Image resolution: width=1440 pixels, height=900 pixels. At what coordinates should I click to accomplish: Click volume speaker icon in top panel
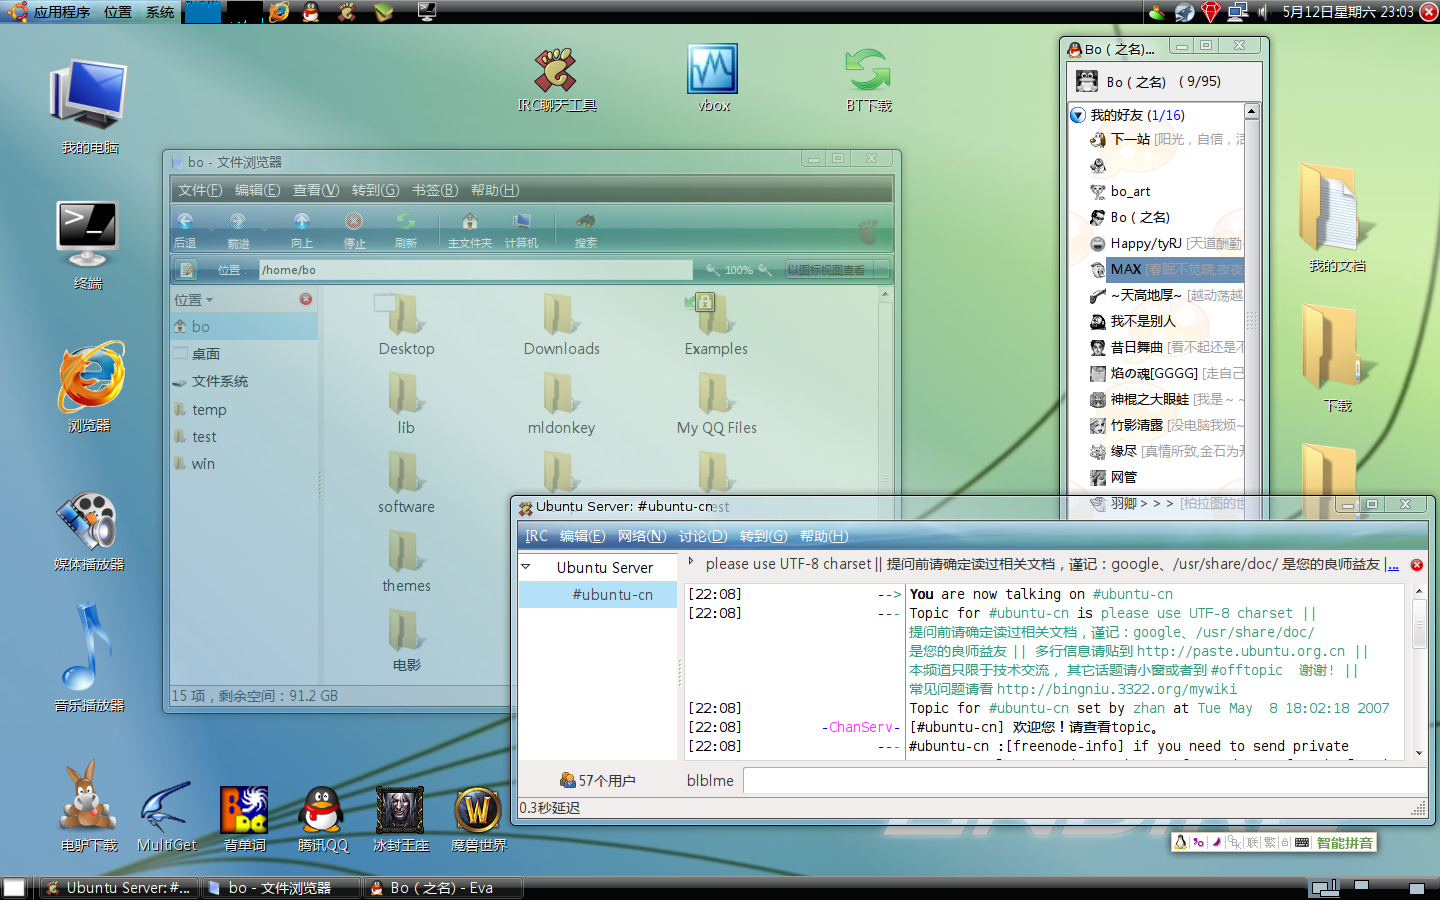coord(1263,12)
